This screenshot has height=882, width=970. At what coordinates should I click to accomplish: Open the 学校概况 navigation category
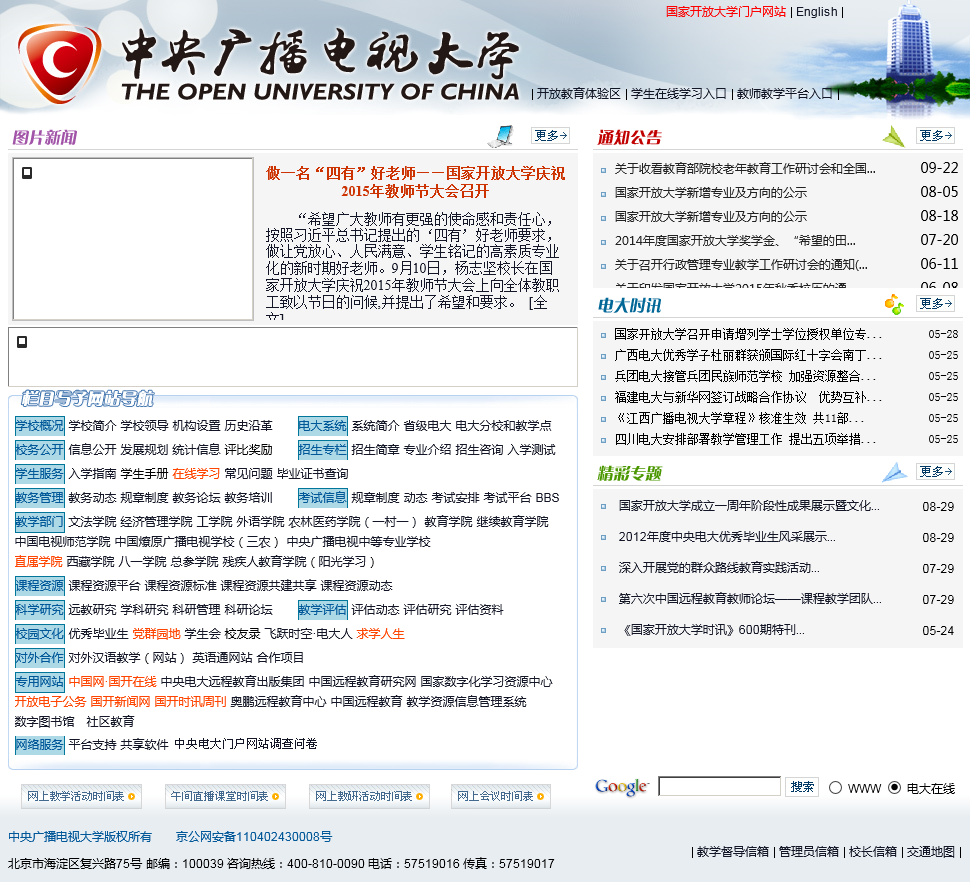tap(40, 426)
